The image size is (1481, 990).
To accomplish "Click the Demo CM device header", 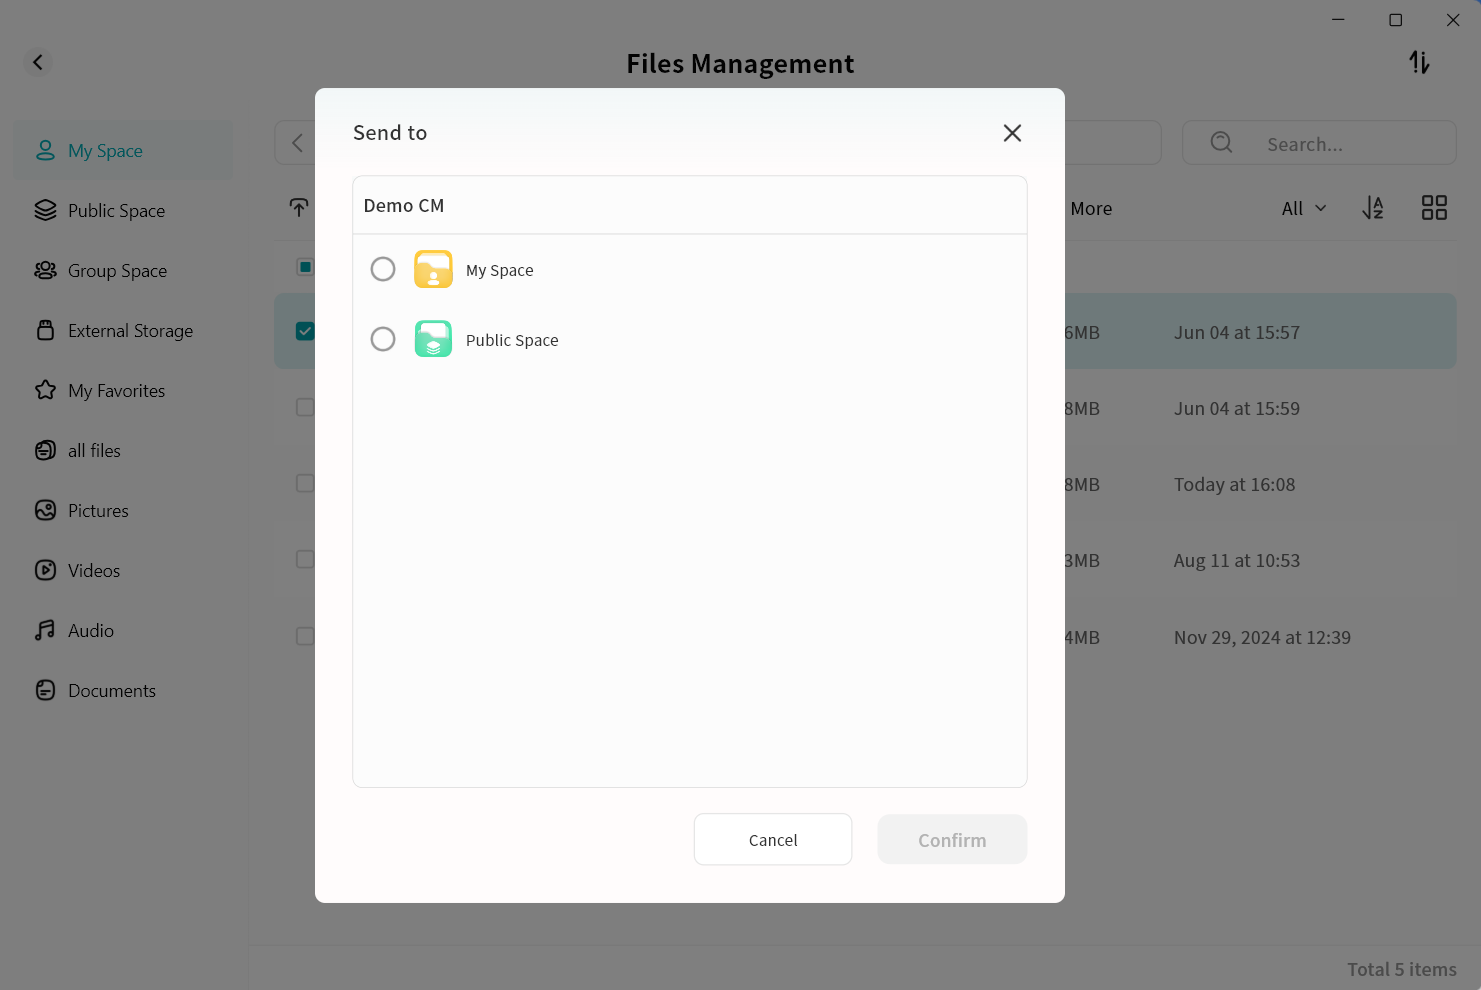I will 404,206.
